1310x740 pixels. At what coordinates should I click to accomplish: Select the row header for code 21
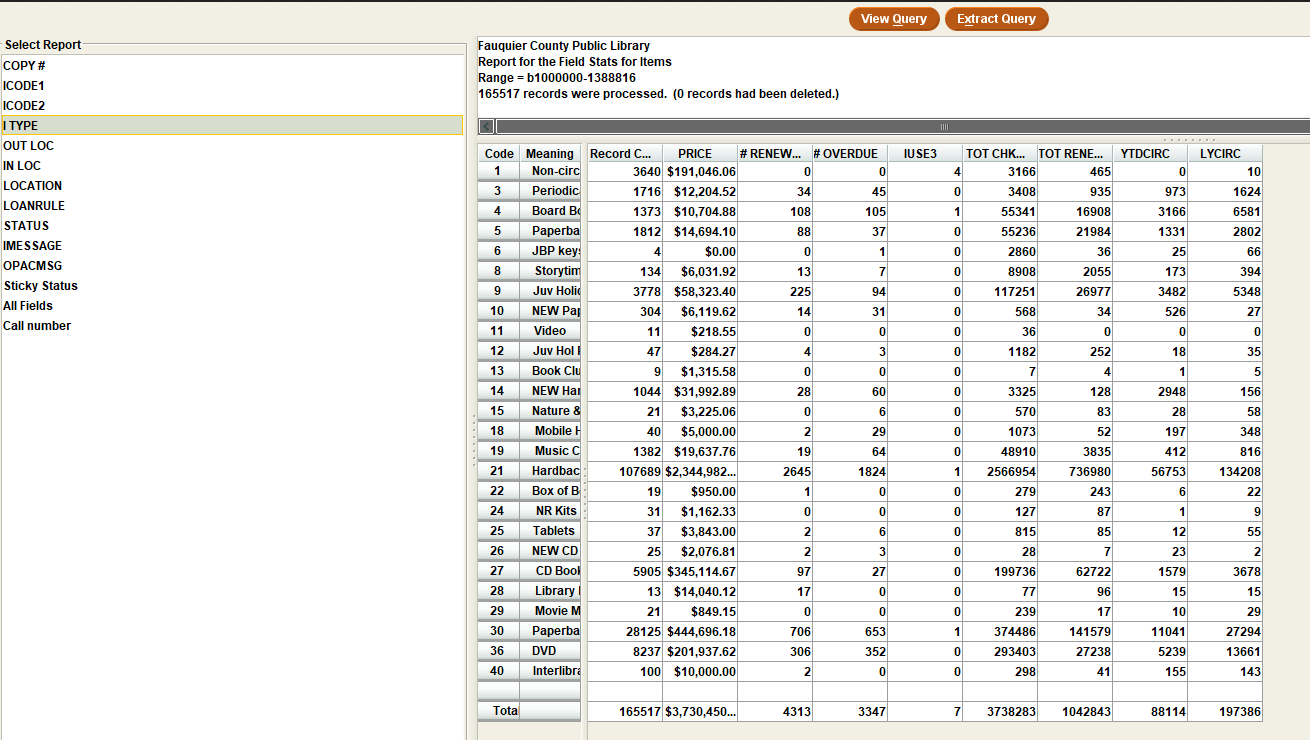click(x=498, y=471)
